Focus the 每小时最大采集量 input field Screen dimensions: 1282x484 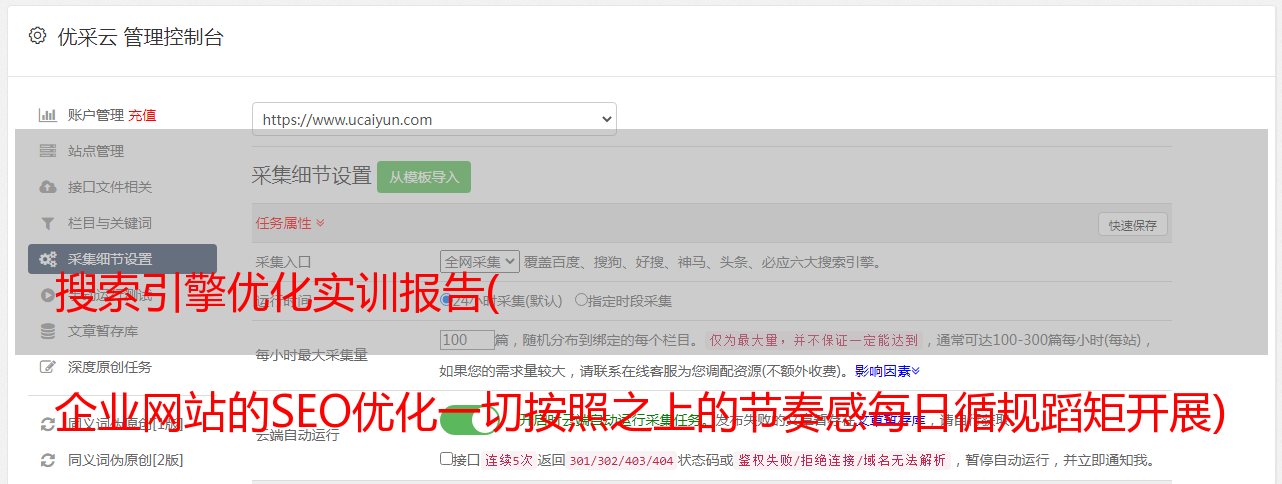pyautogui.click(x=467, y=340)
